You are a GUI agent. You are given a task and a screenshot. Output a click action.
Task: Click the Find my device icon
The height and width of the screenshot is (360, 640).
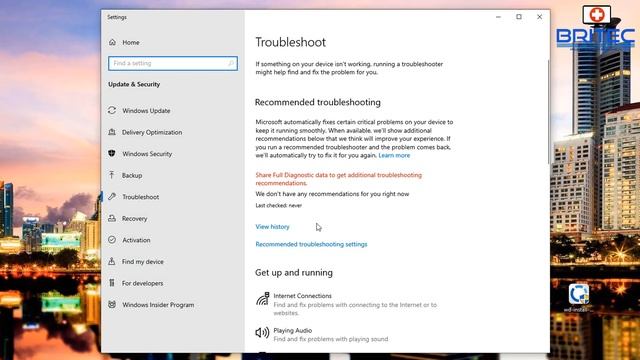point(112,261)
